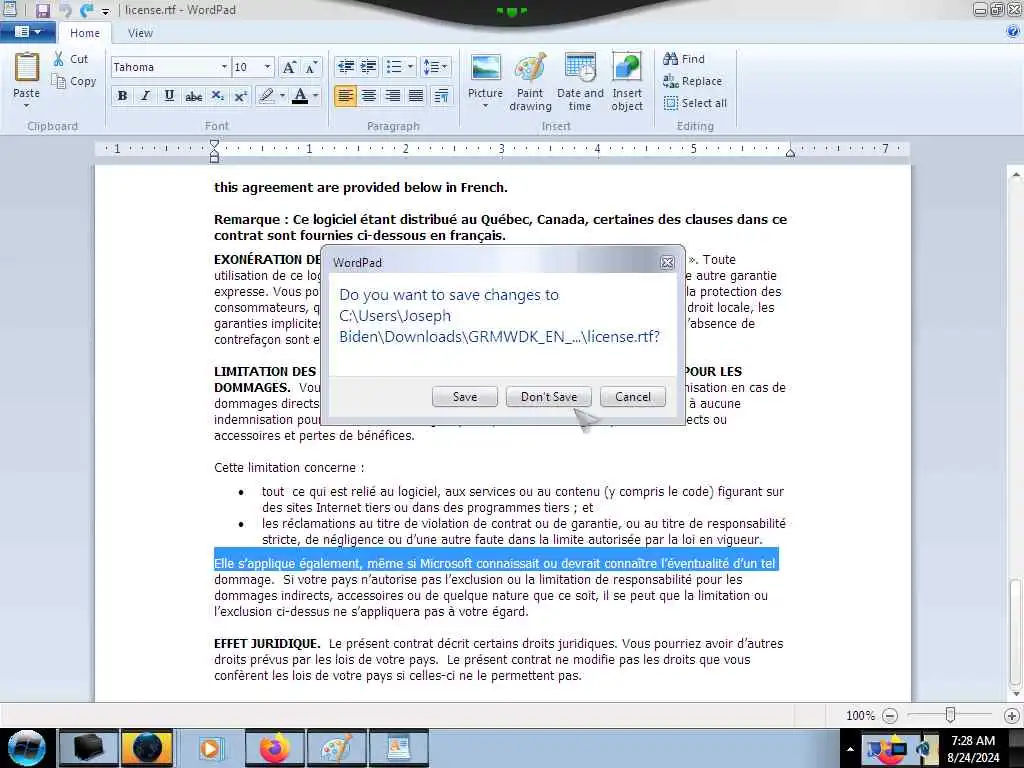Toggle Bold formatting

coord(122,96)
